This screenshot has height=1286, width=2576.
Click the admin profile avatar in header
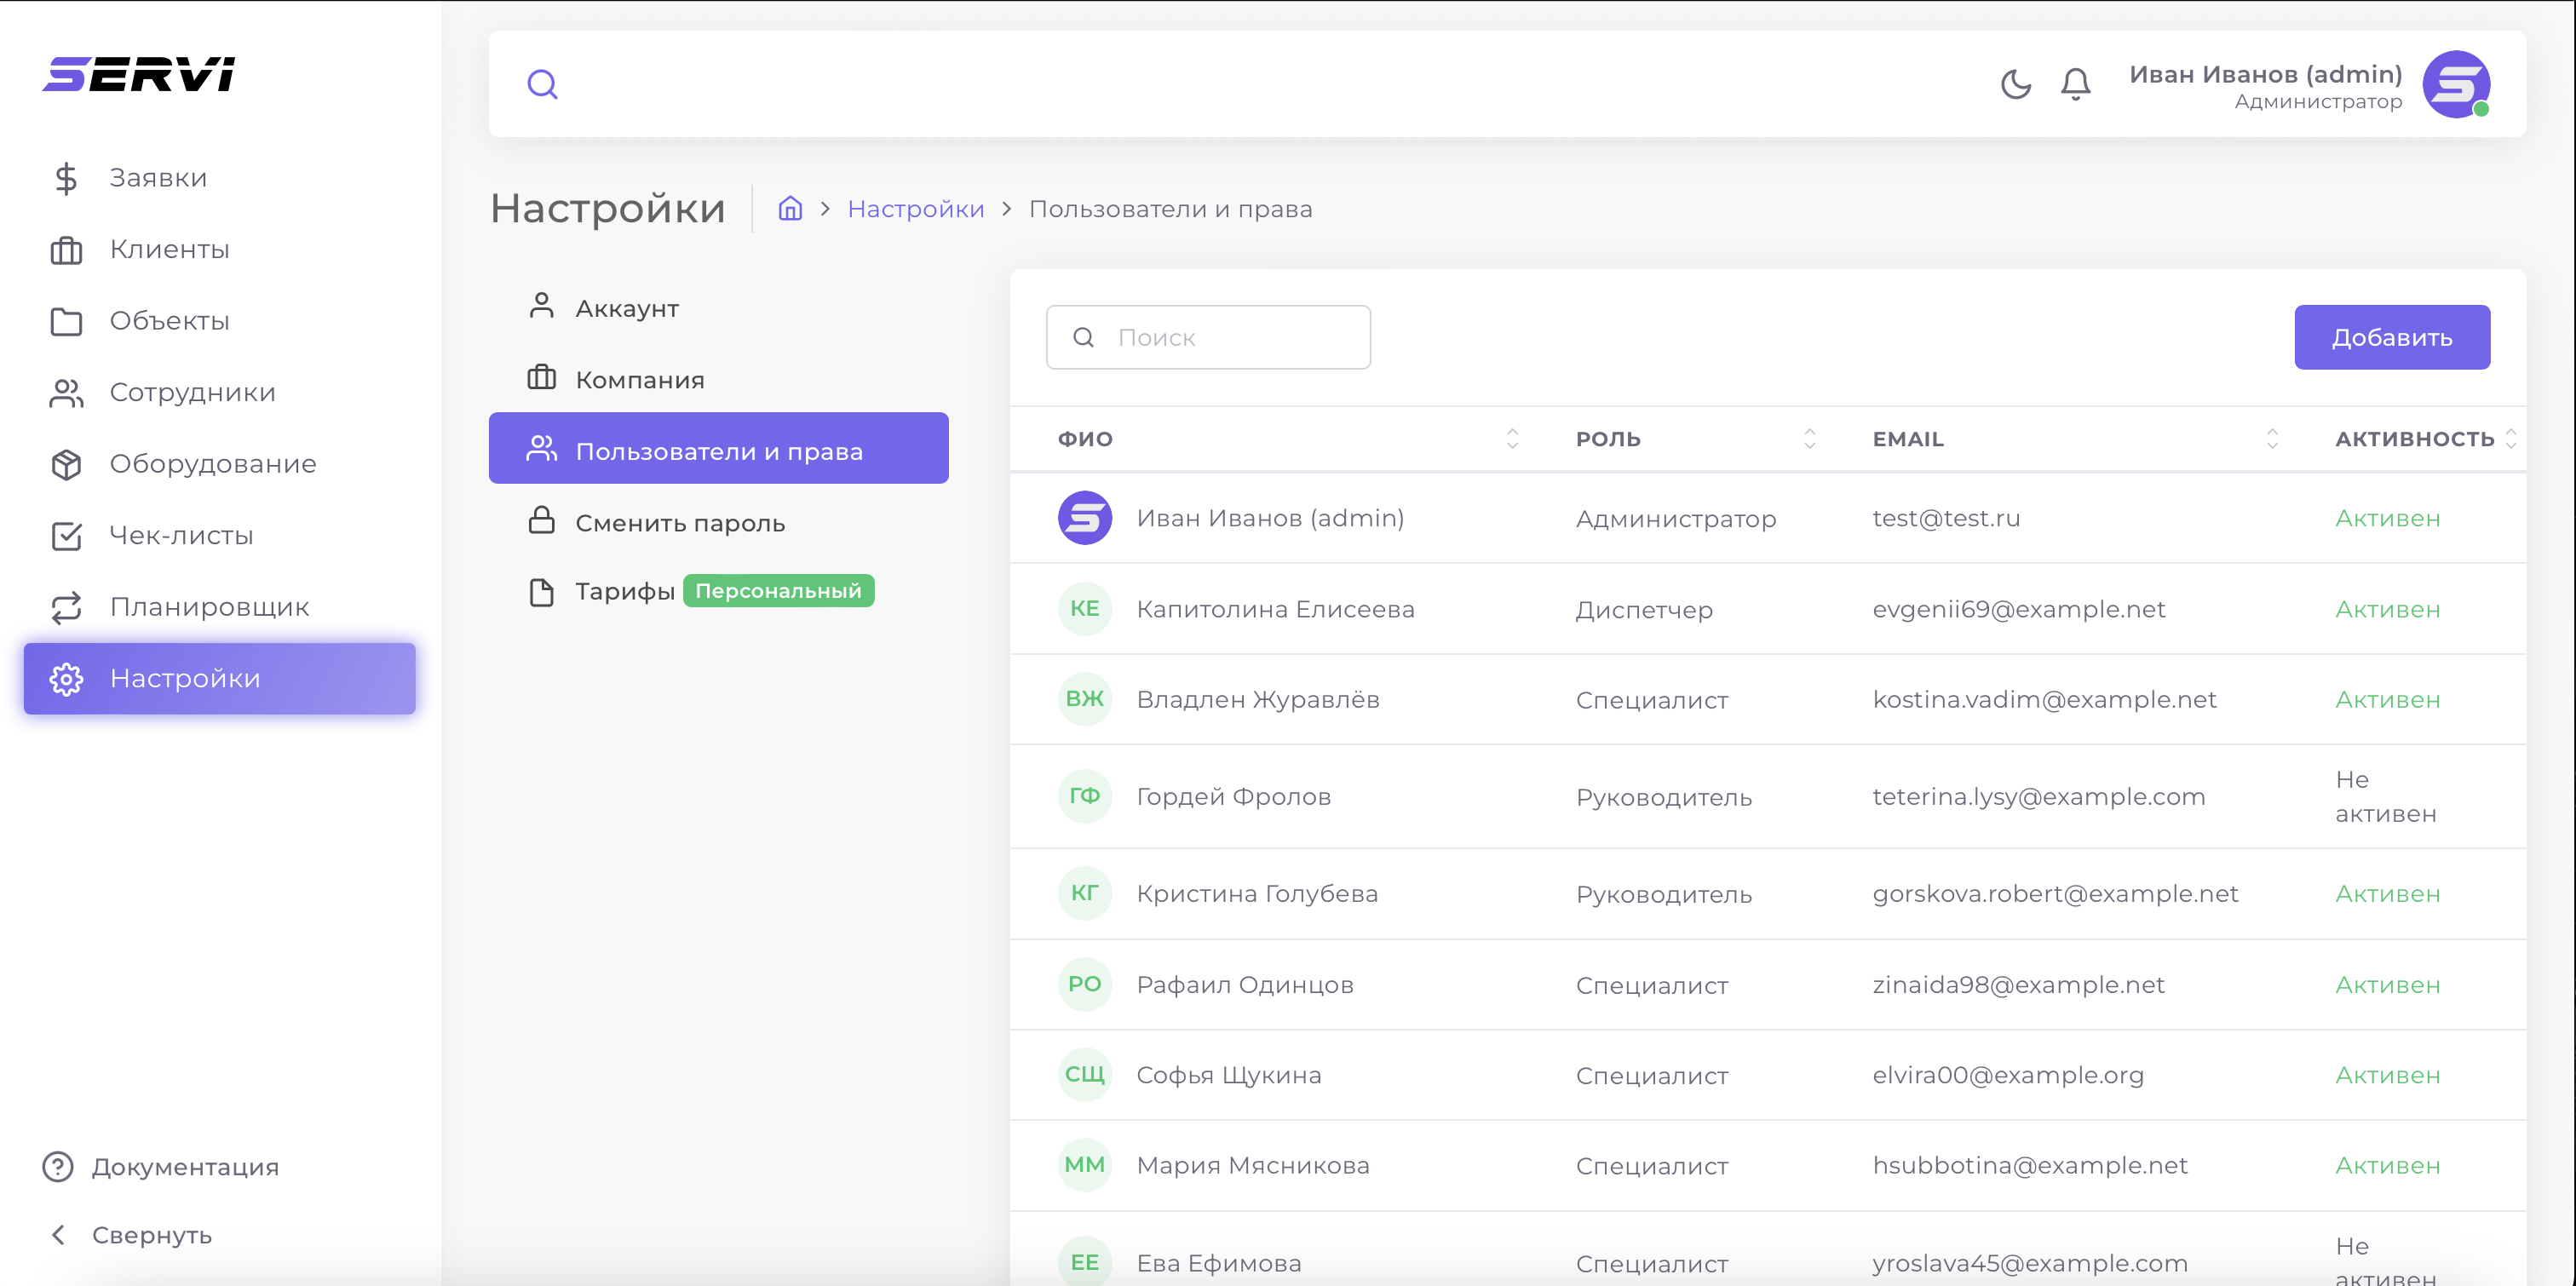(2455, 84)
